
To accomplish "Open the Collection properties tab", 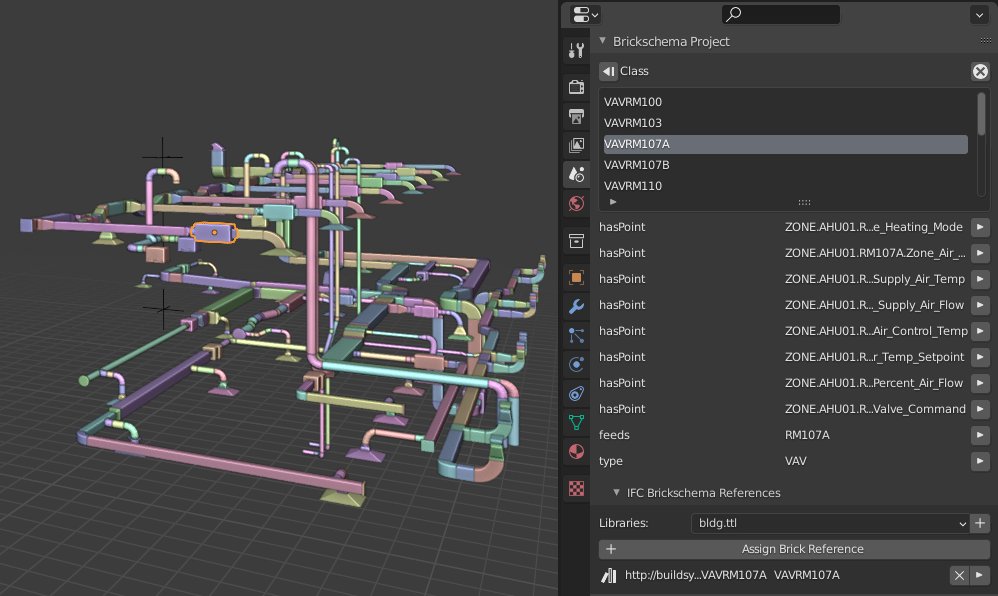I will click(576, 241).
